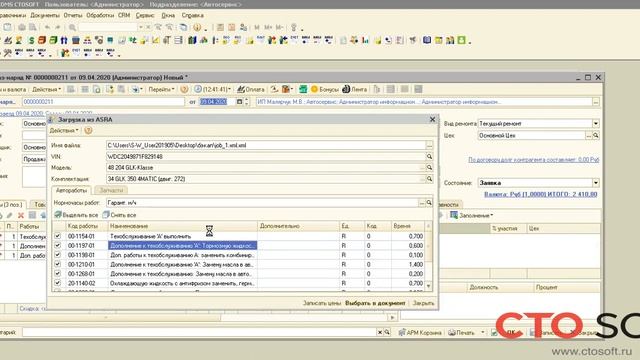The width and height of the screenshot is (640, 360).
Task: Click the АРМ Корзина button
Action: click(420, 333)
